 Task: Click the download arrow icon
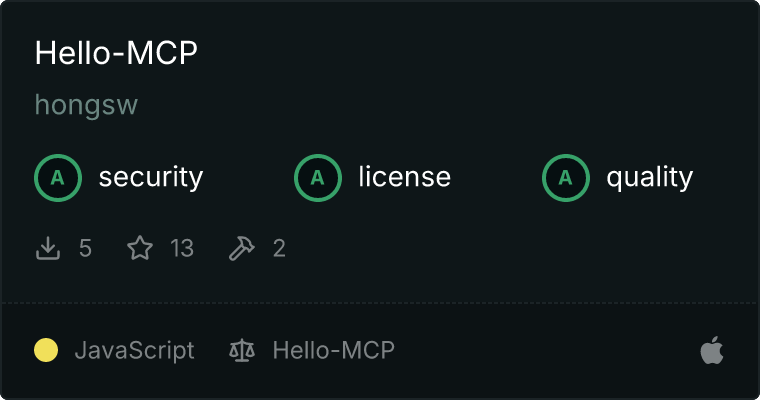[x=48, y=248]
